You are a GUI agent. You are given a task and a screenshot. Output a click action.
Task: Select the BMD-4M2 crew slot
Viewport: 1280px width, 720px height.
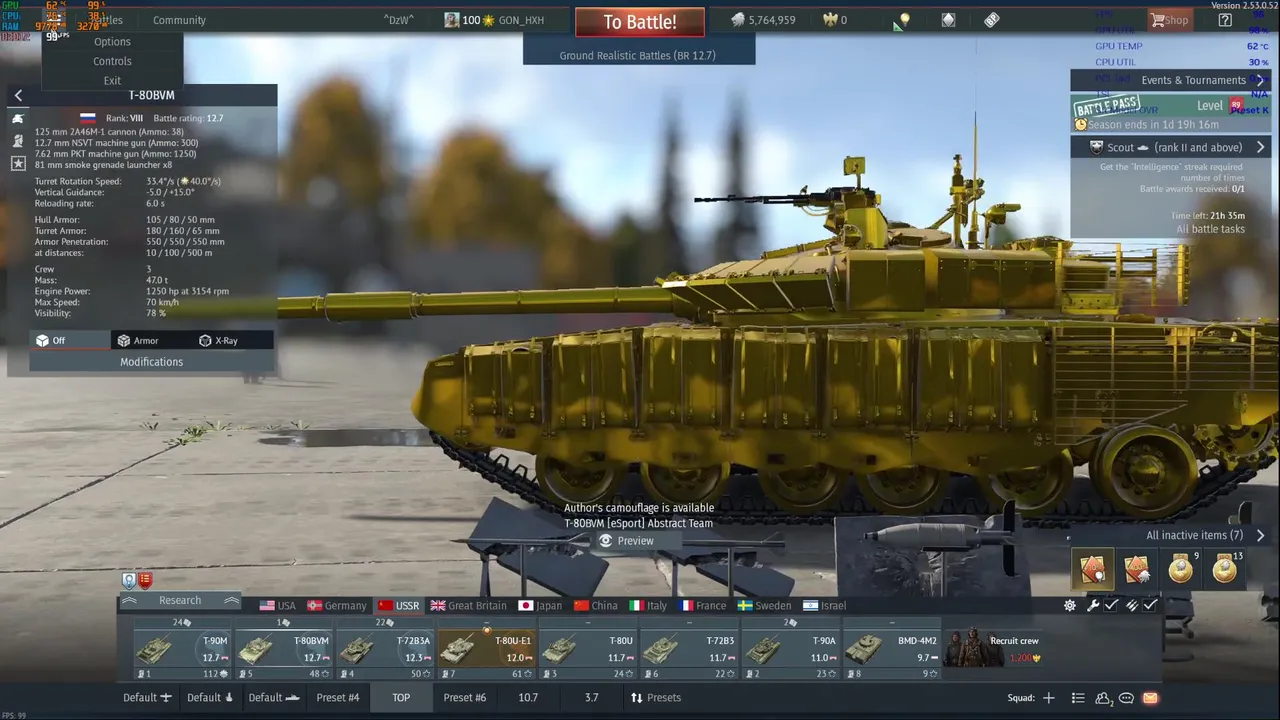point(893,649)
